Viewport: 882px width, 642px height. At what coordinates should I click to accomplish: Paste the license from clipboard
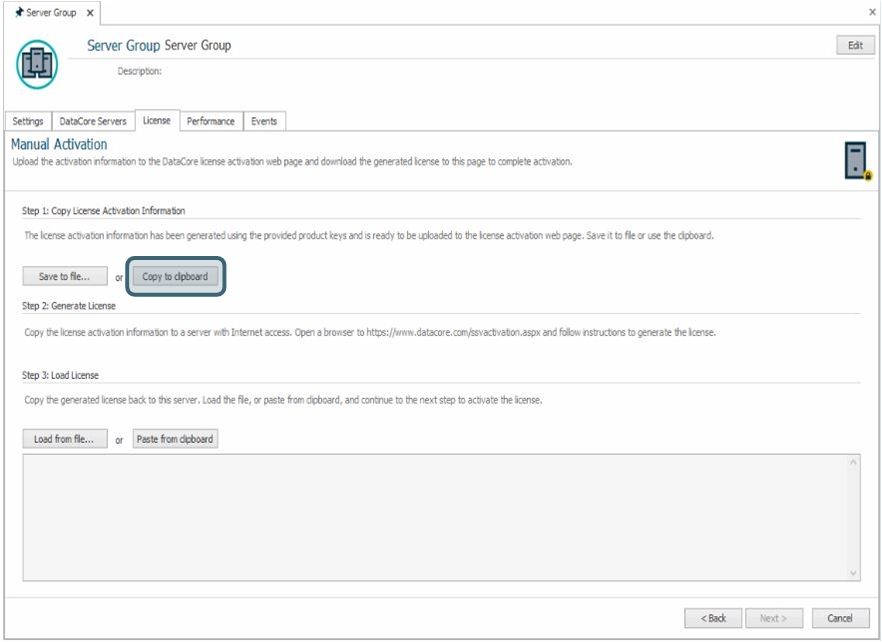click(x=175, y=439)
